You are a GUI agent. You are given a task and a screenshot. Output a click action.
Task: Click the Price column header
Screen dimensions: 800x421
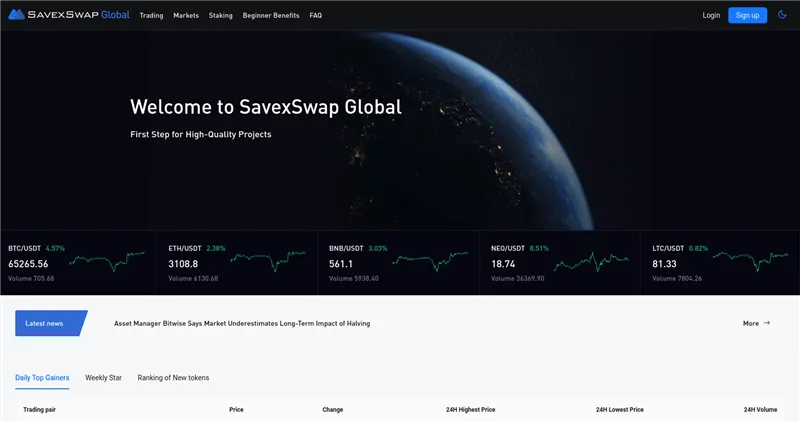coord(236,410)
